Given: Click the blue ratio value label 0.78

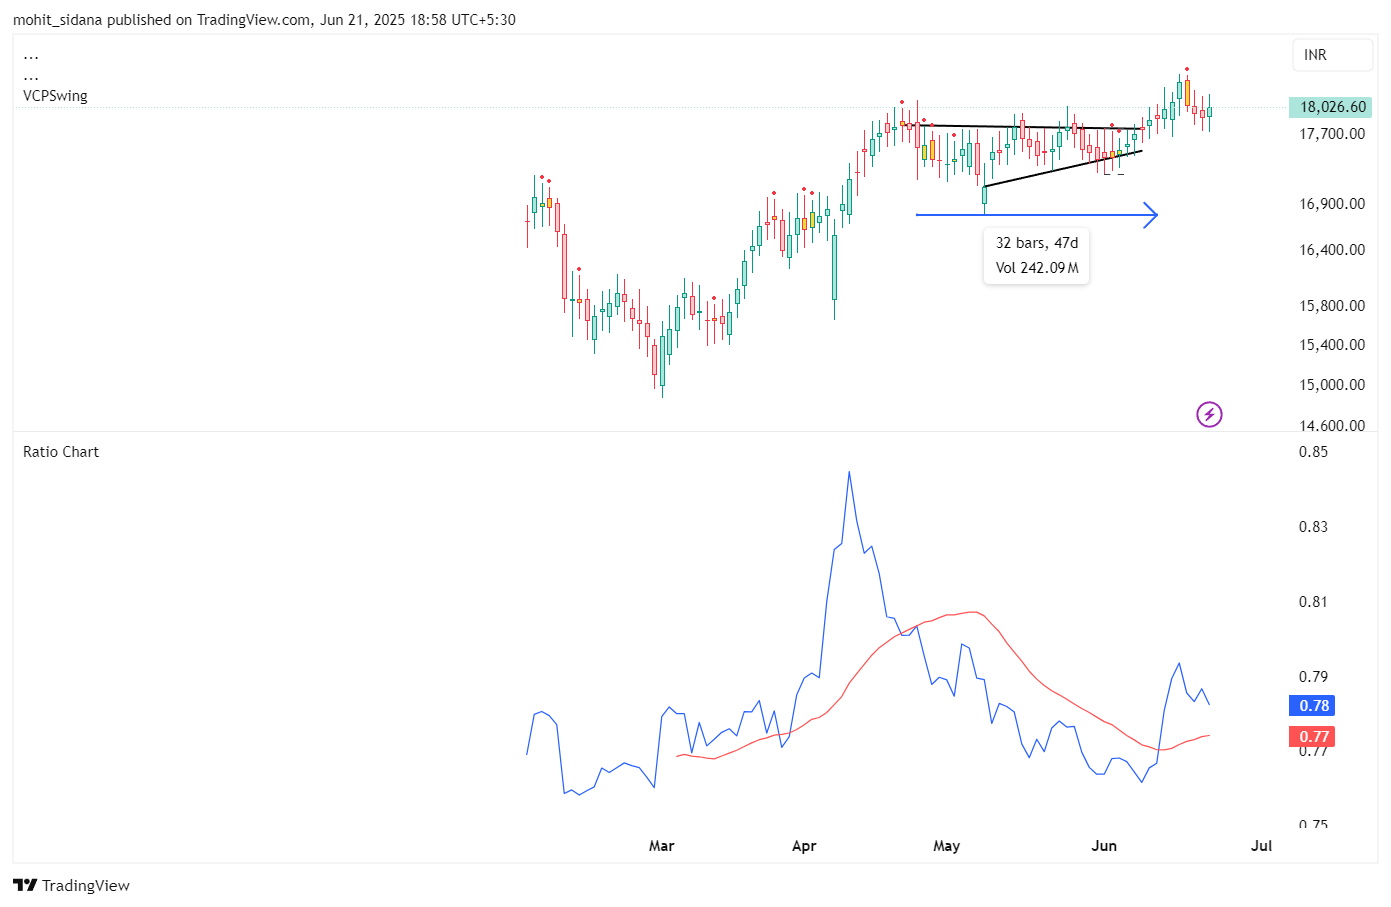Looking at the screenshot, I should [x=1313, y=706].
